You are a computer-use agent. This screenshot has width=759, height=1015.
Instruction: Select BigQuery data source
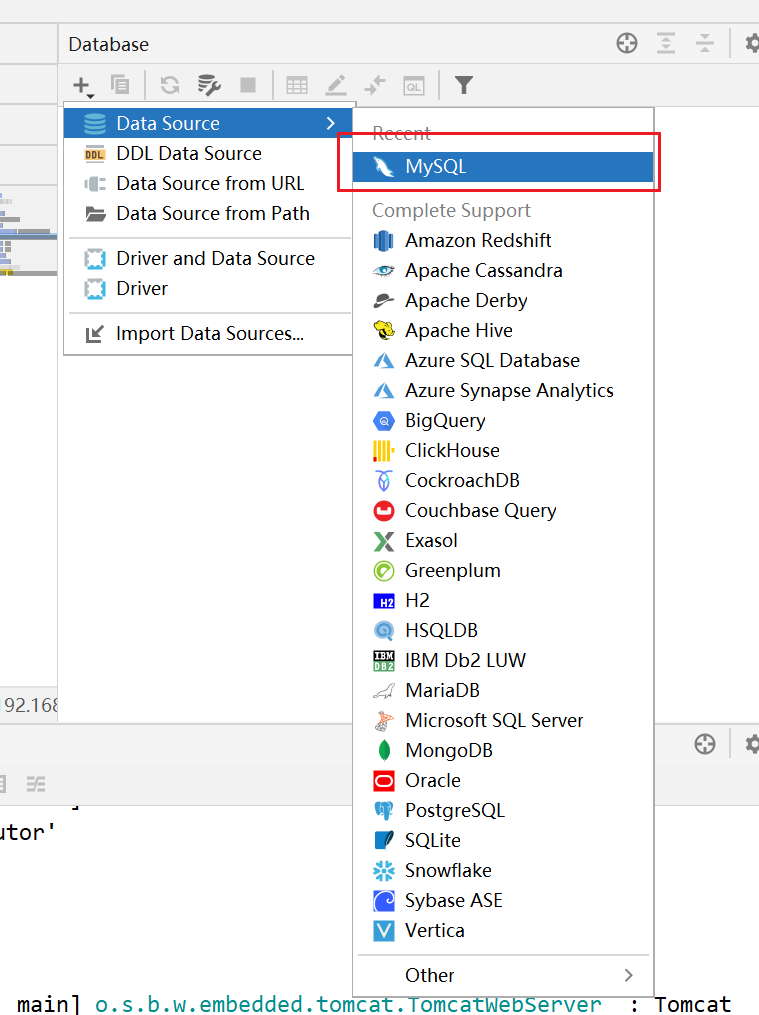tap(503, 420)
